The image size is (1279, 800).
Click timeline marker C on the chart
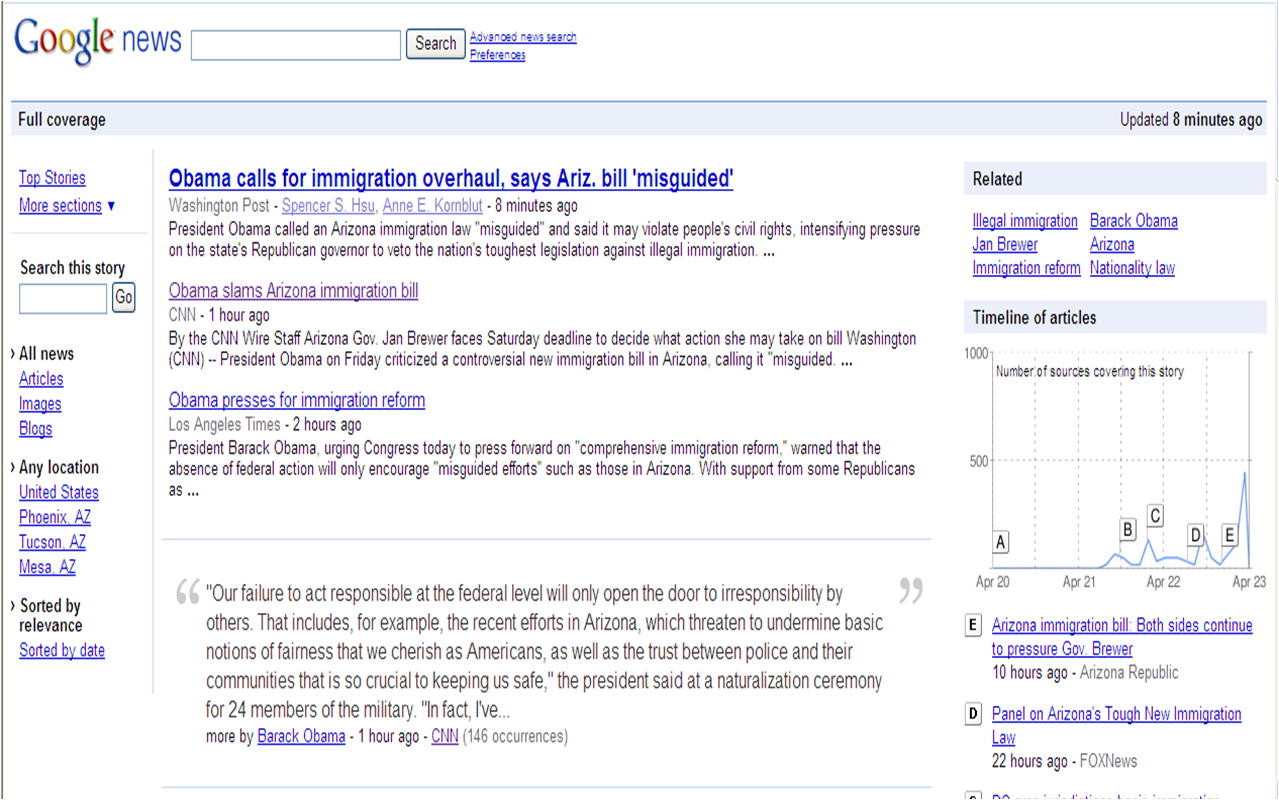click(x=1155, y=516)
